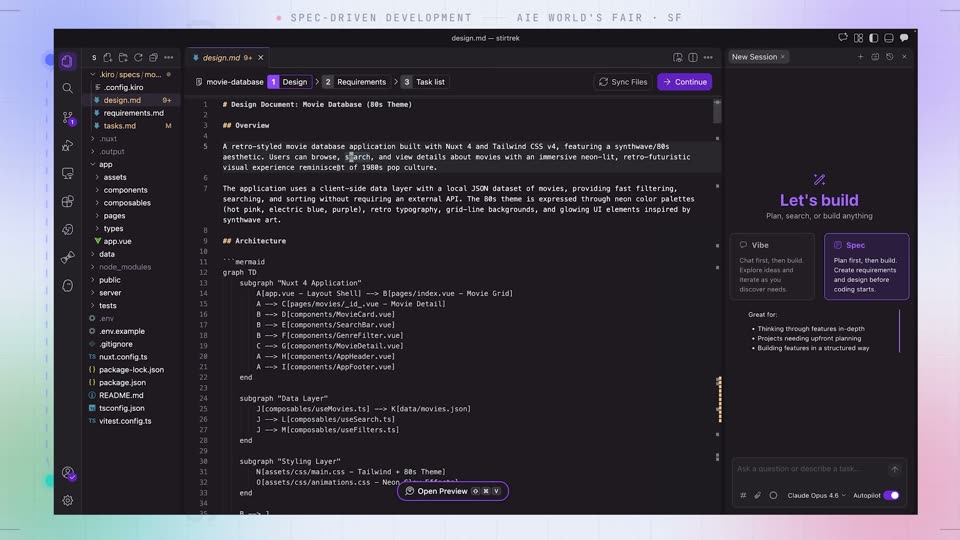Click the Sync Files button

623,82
